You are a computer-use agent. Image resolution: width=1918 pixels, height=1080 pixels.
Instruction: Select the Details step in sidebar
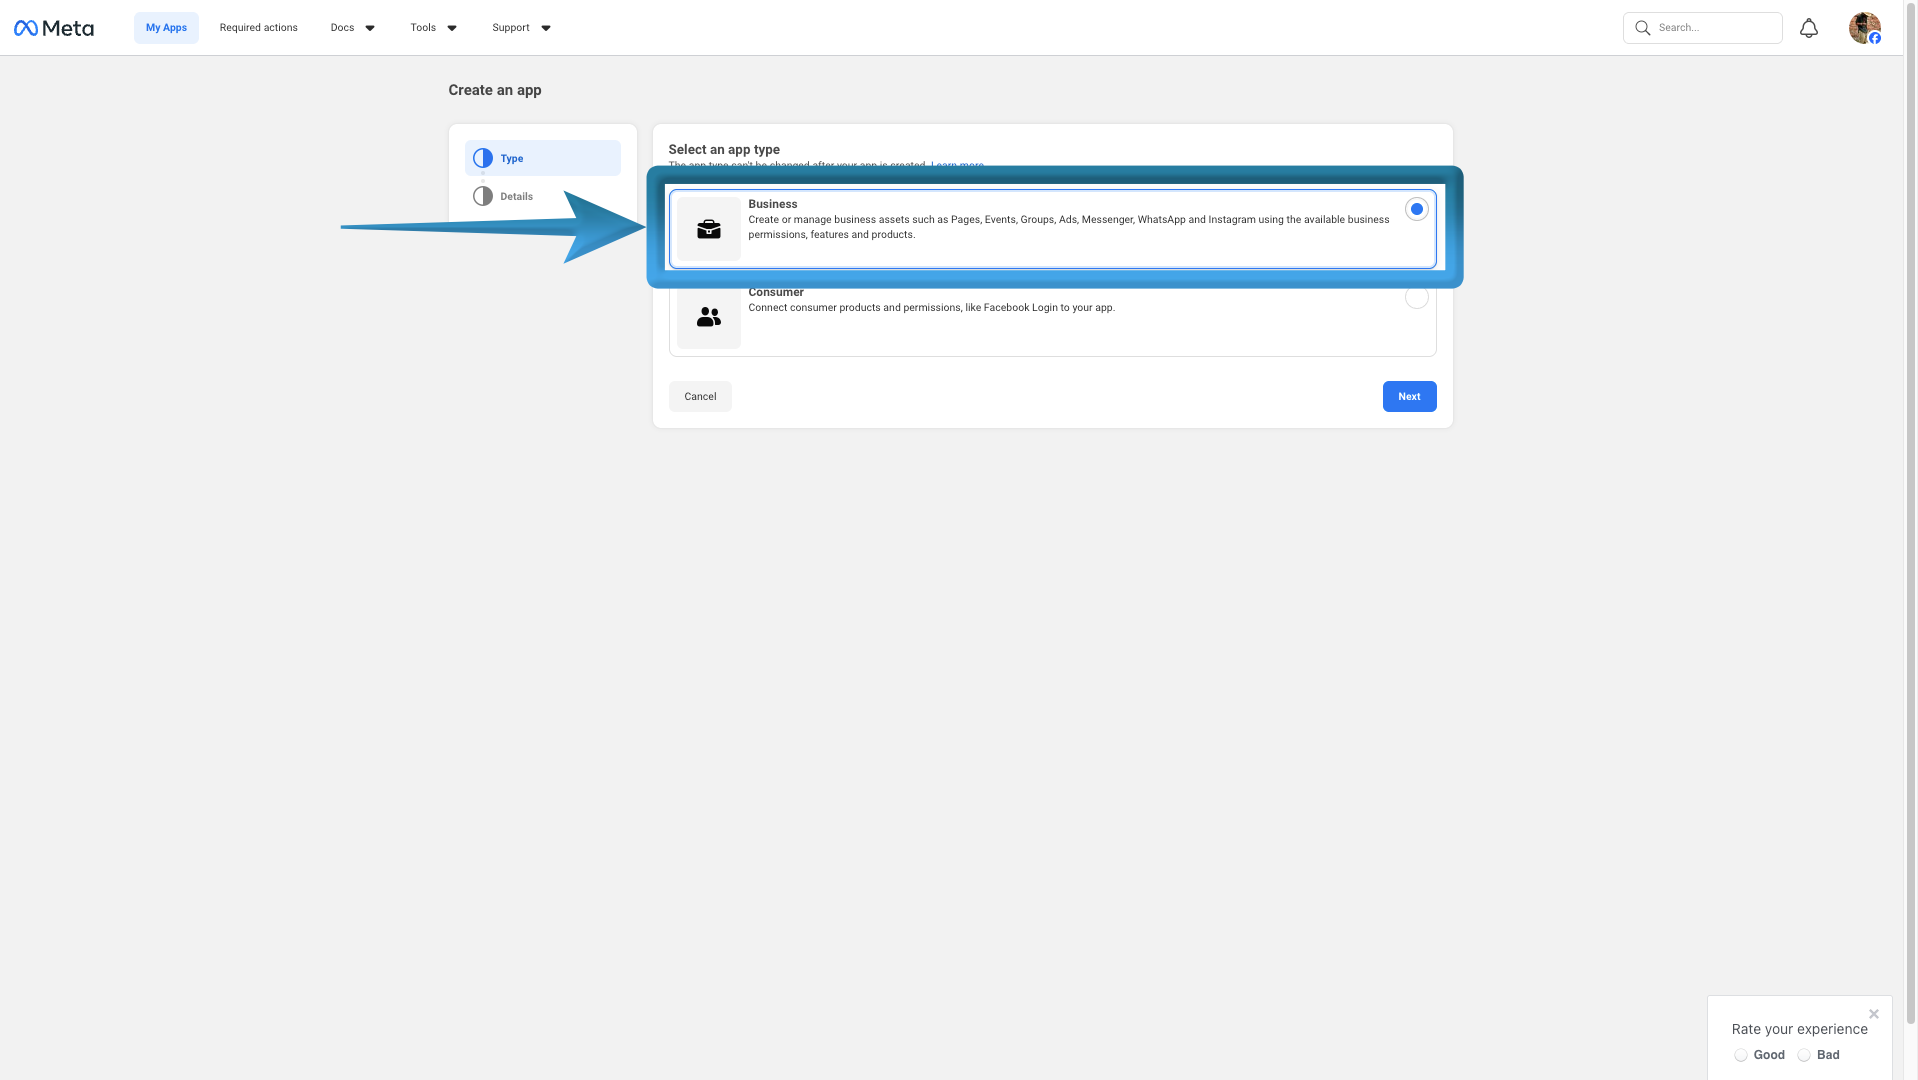pyautogui.click(x=542, y=196)
